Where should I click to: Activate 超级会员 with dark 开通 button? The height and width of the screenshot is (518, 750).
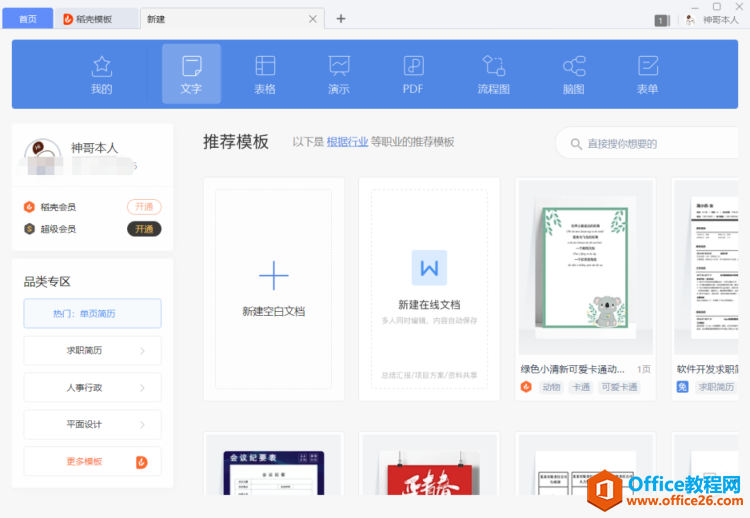point(144,229)
